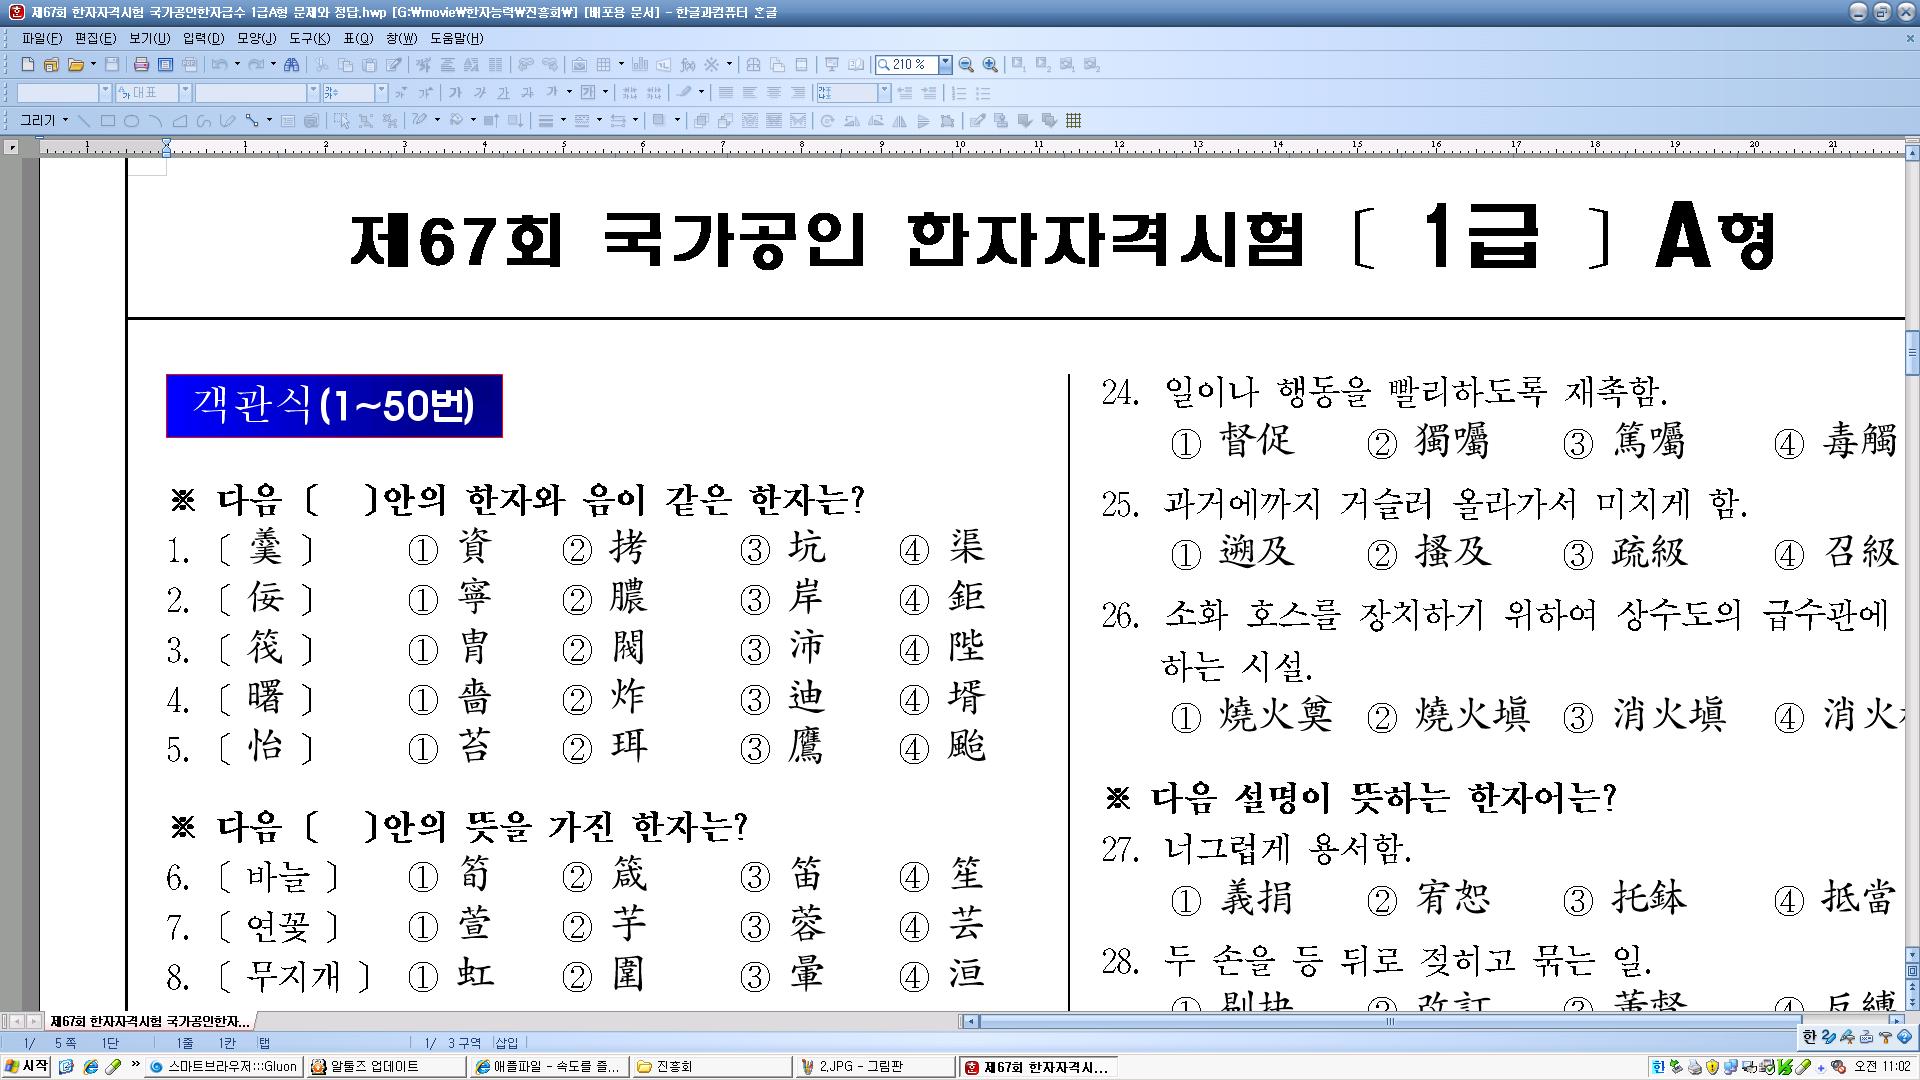This screenshot has height=1080, width=1920.
Task: Click the open folder icon
Action: tap(75, 64)
